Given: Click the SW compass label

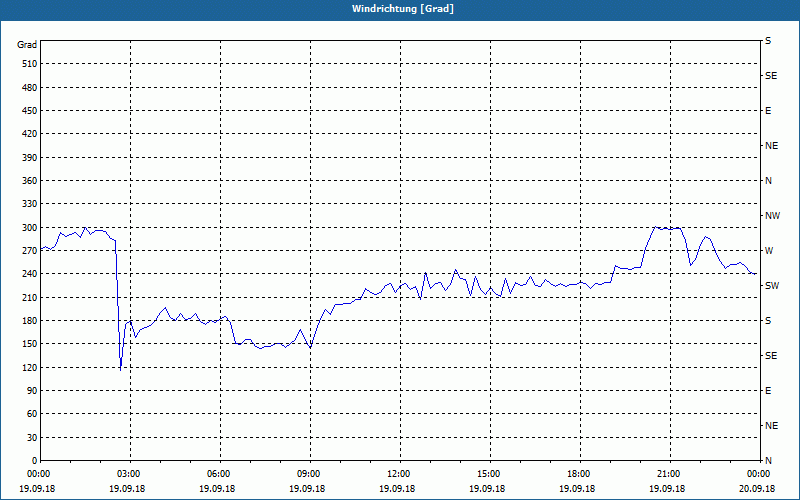Looking at the screenshot, I should (x=772, y=286).
